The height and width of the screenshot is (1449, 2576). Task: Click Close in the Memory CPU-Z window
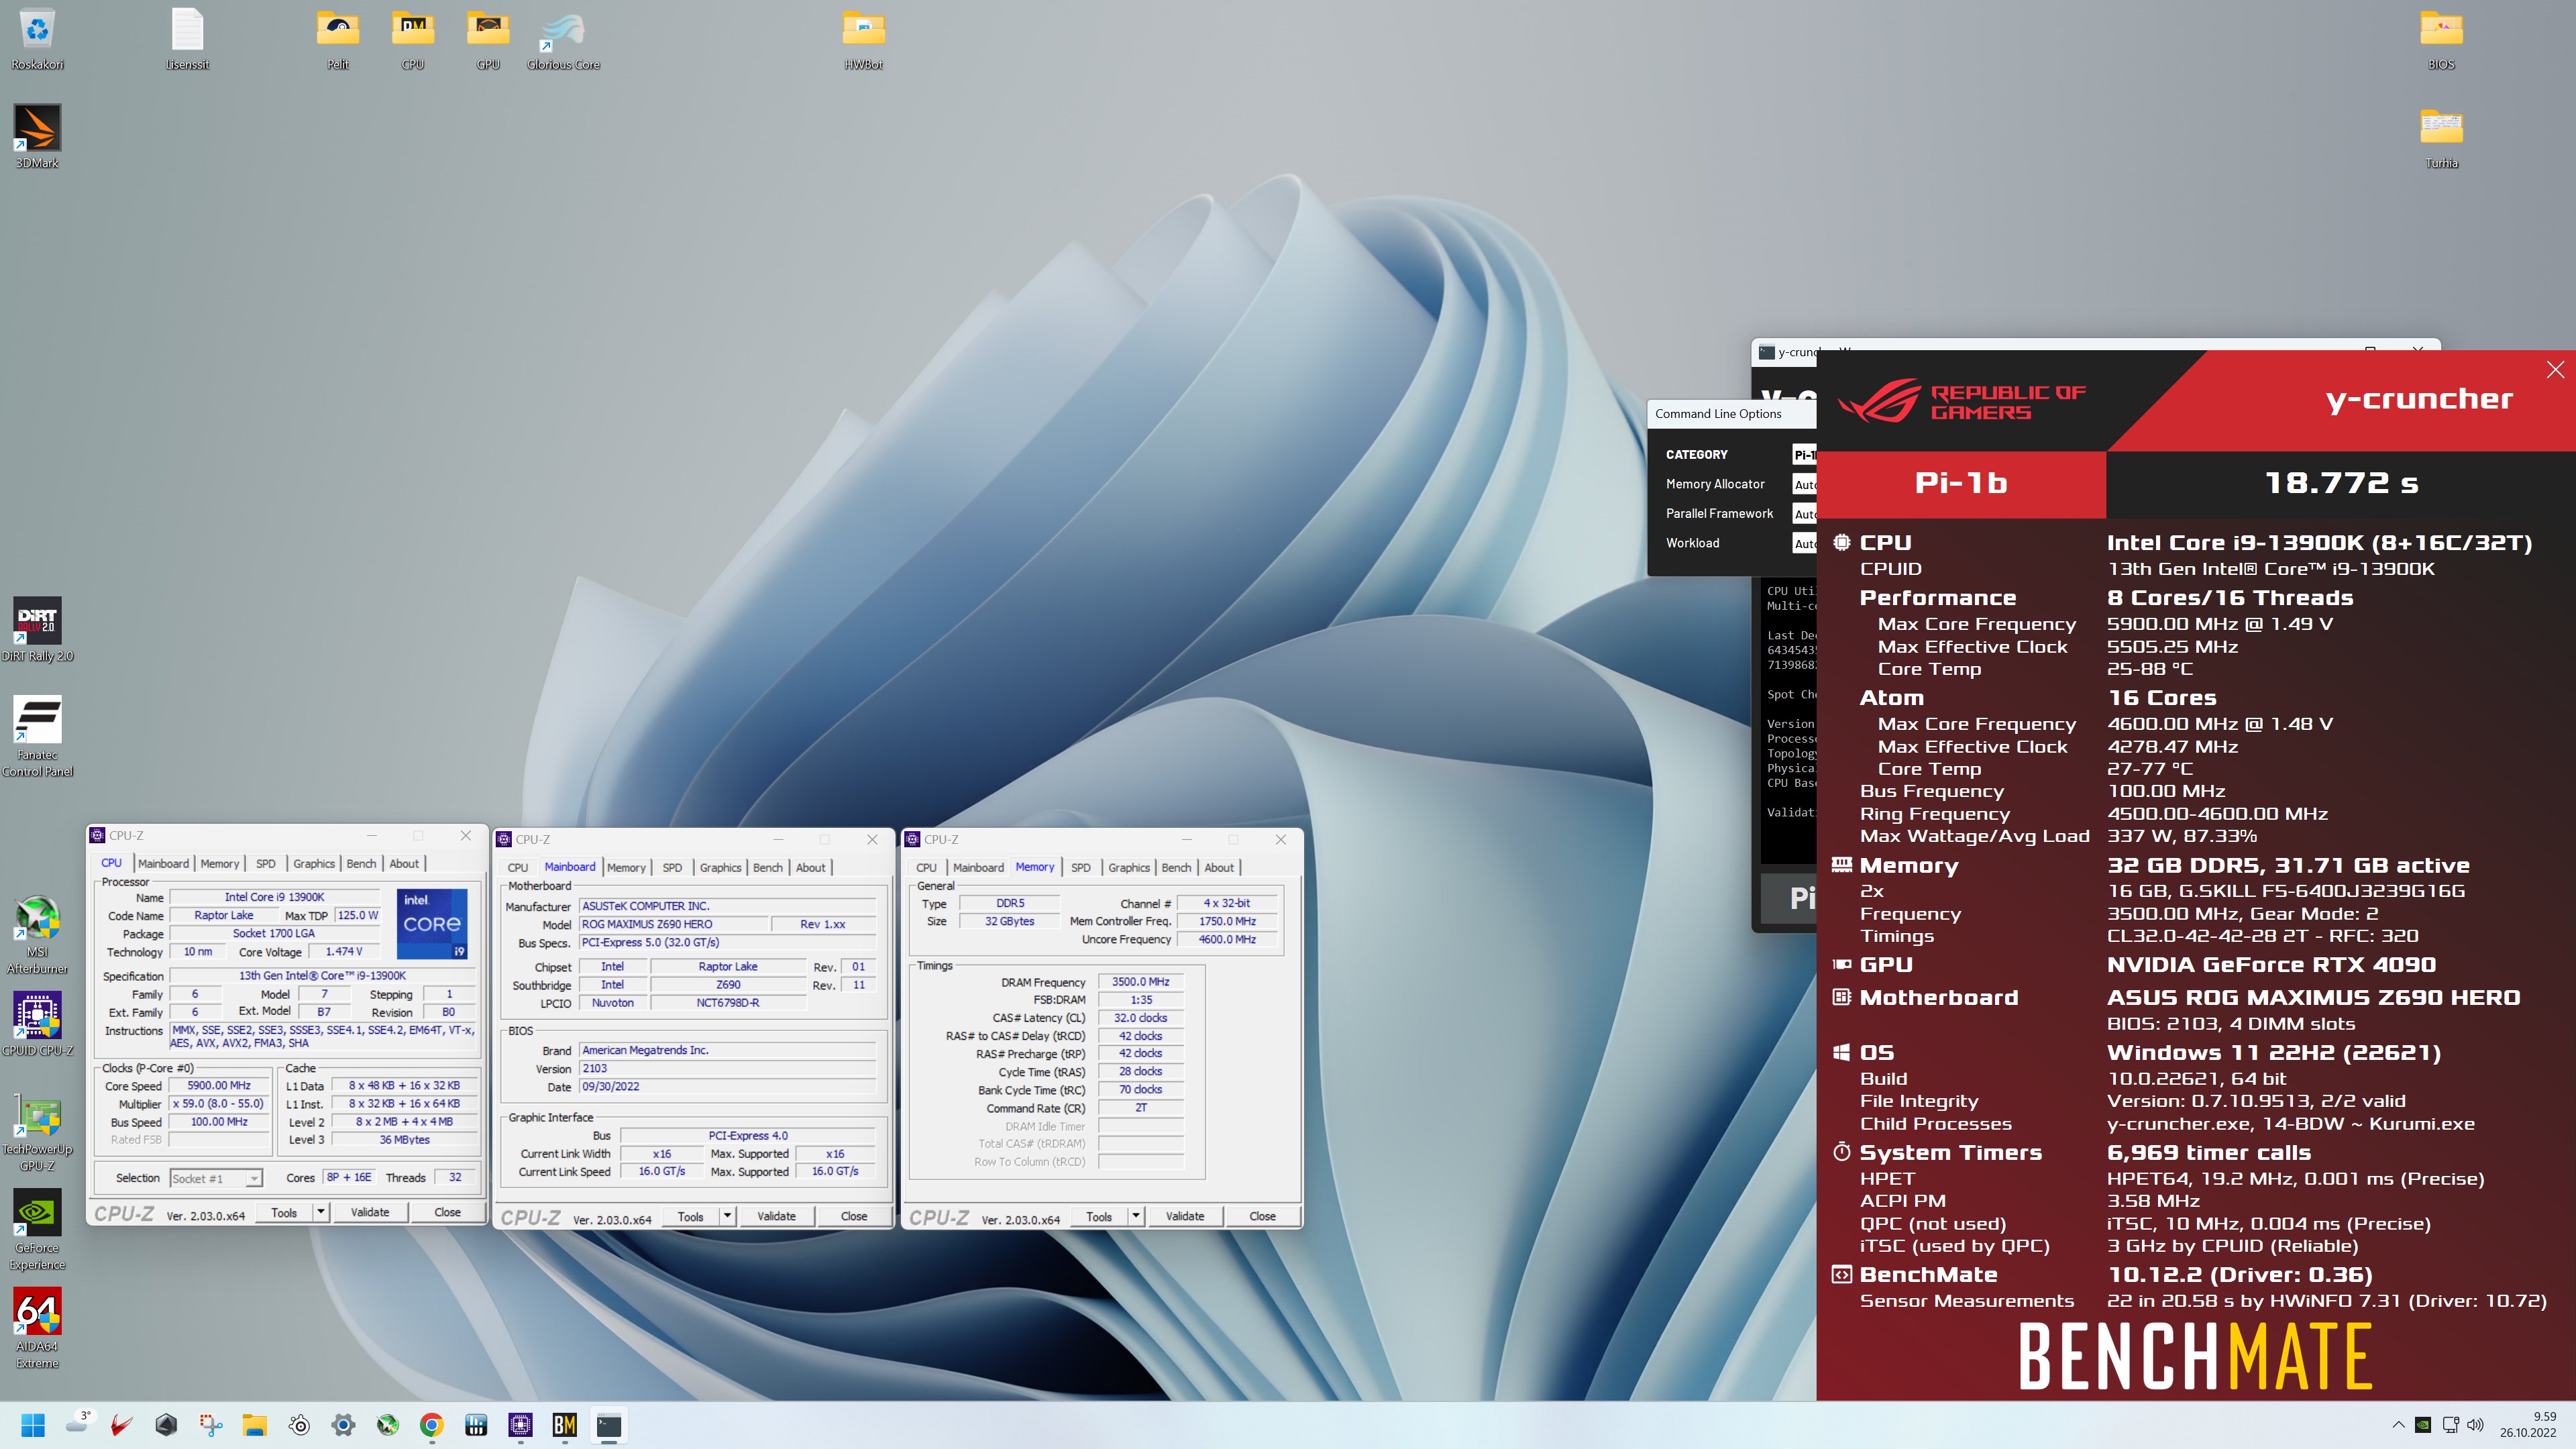tap(1262, 1216)
